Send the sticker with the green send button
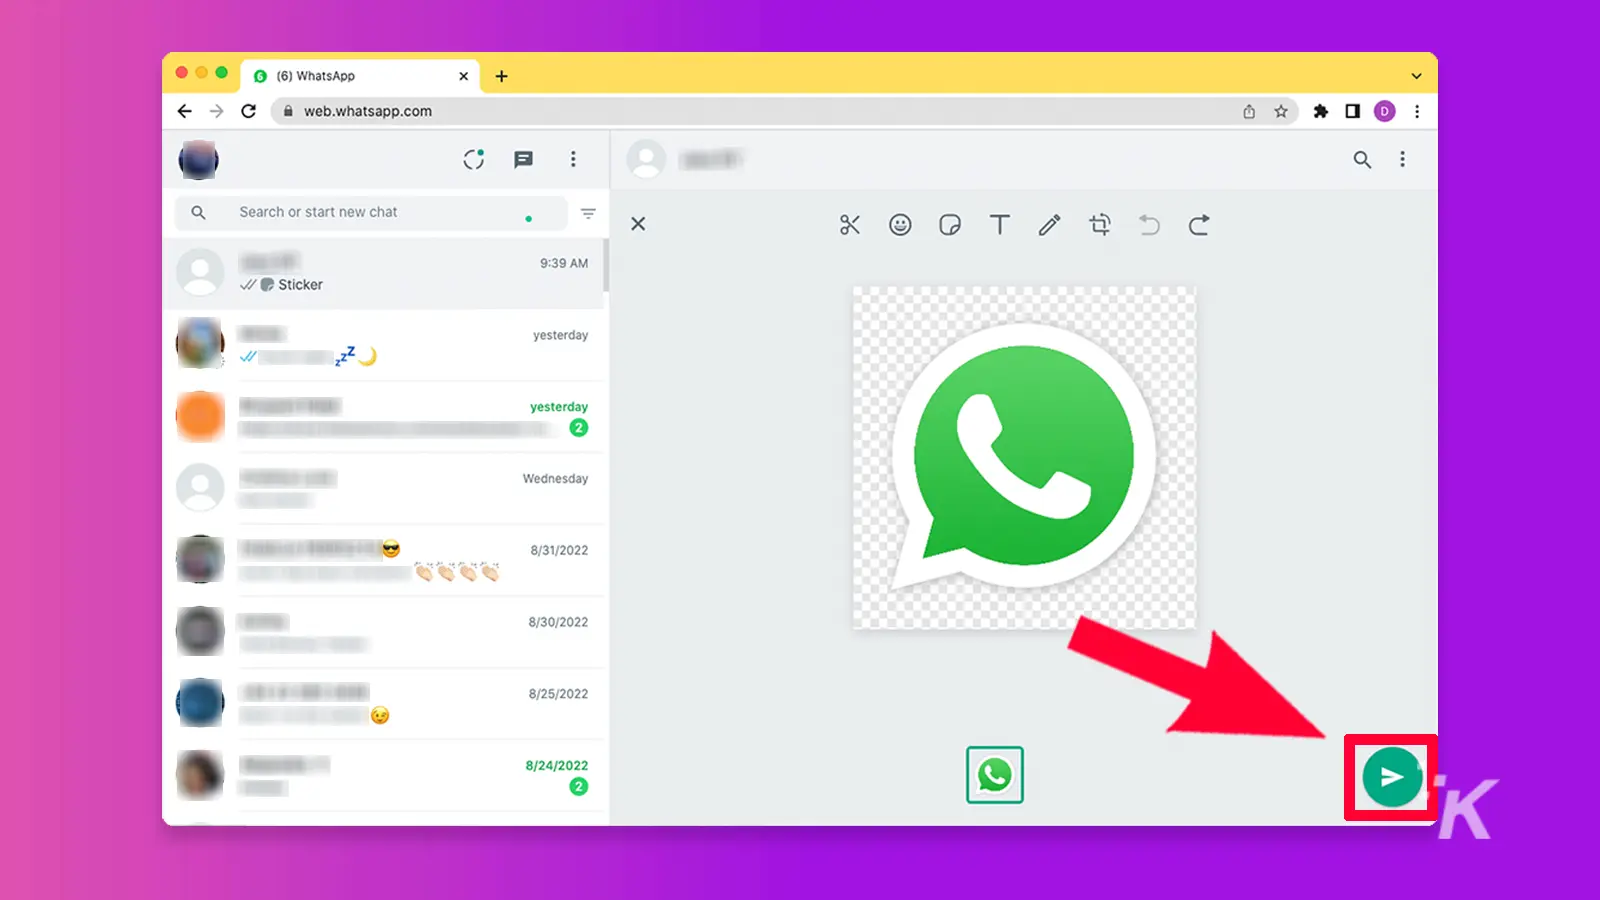Viewport: 1600px width, 900px height. coord(1392,777)
